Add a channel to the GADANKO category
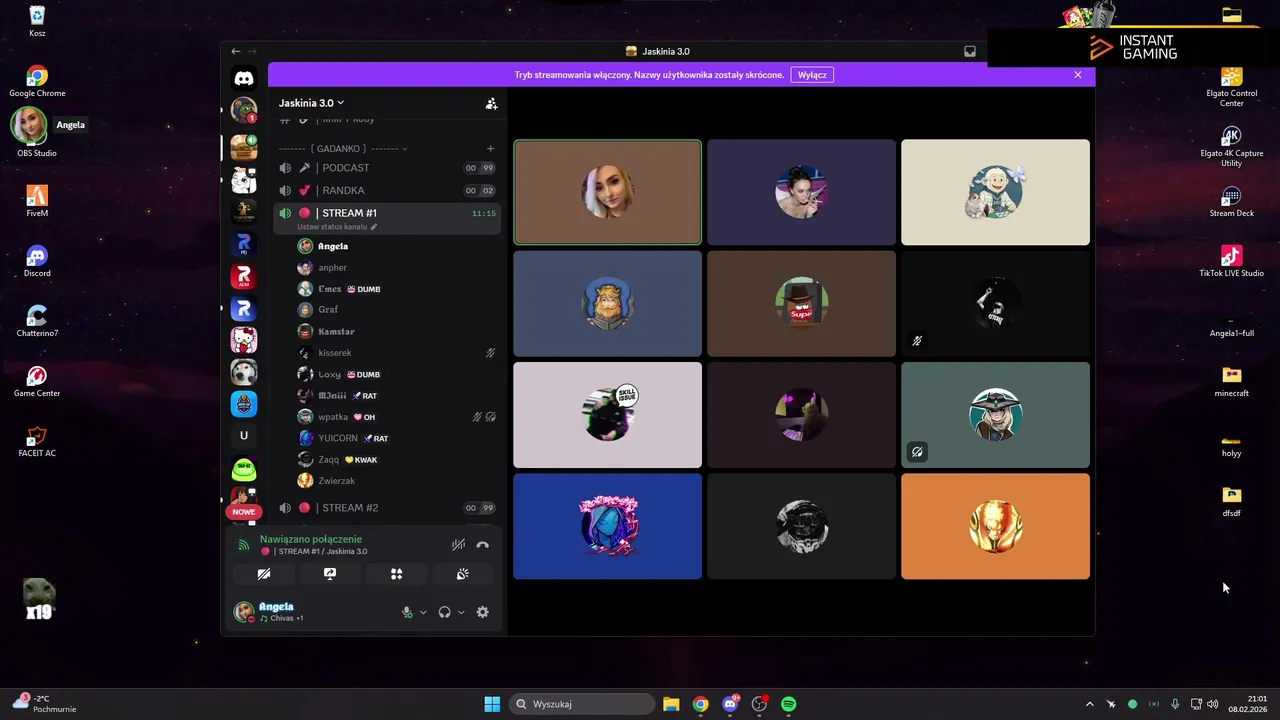Screen dimensions: 1280x720 coord(490,149)
